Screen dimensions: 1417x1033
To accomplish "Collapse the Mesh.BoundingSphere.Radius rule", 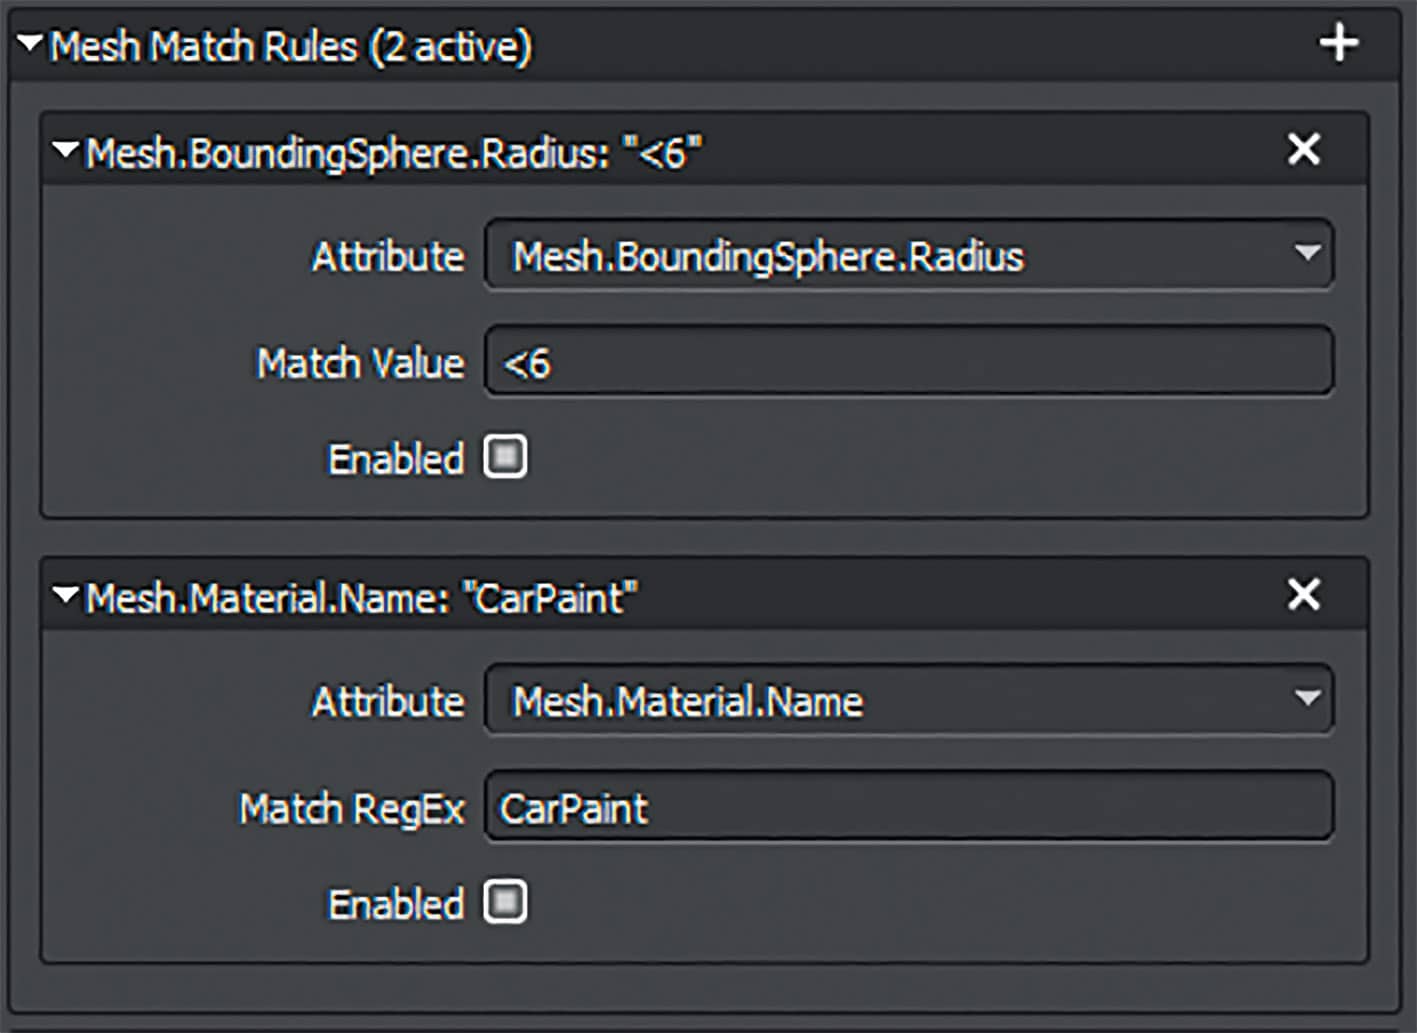I will (x=65, y=148).
